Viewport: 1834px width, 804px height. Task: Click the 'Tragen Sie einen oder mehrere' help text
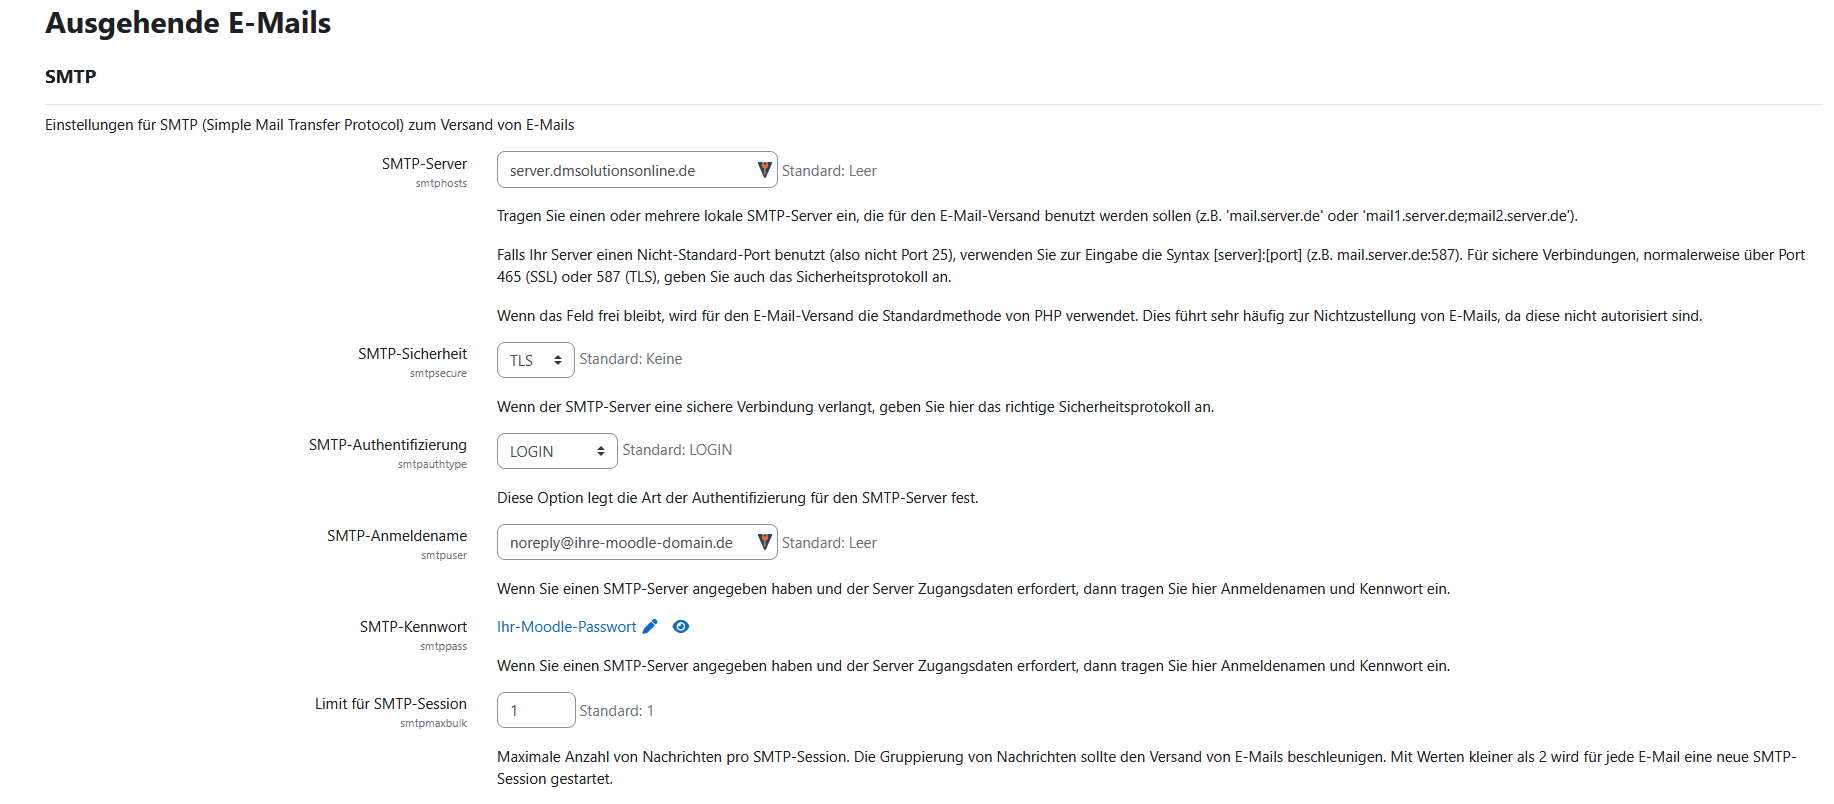click(1037, 216)
